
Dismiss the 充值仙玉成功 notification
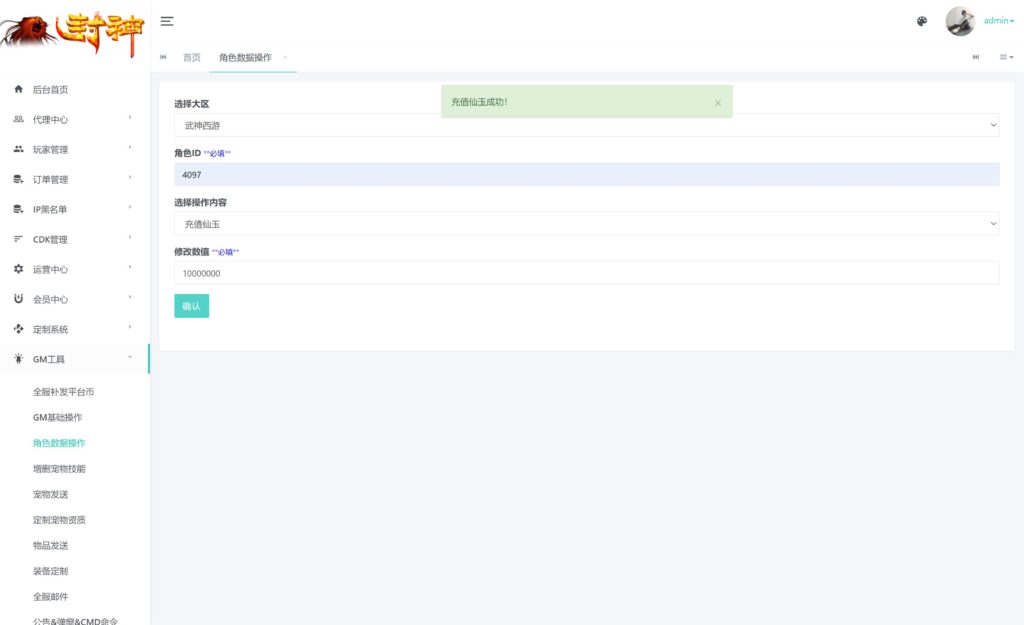click(718, 103)
